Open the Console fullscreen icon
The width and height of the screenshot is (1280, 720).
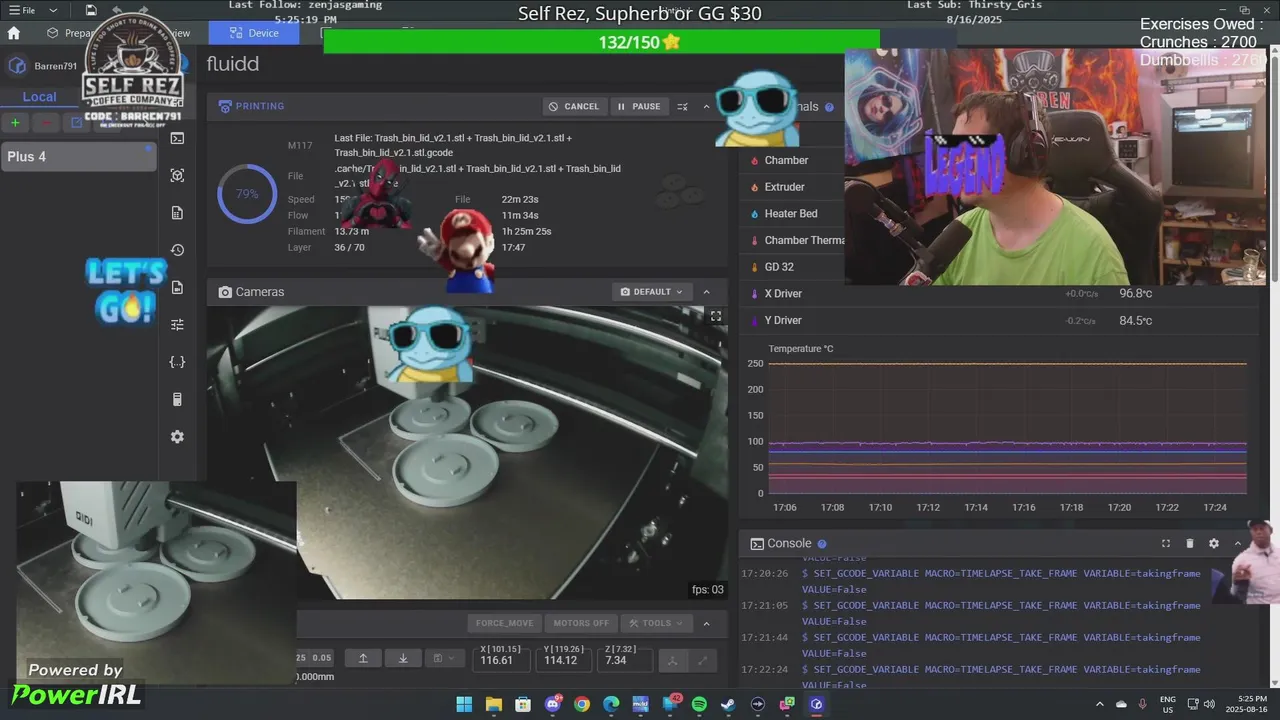click(x=1165, y=543)
